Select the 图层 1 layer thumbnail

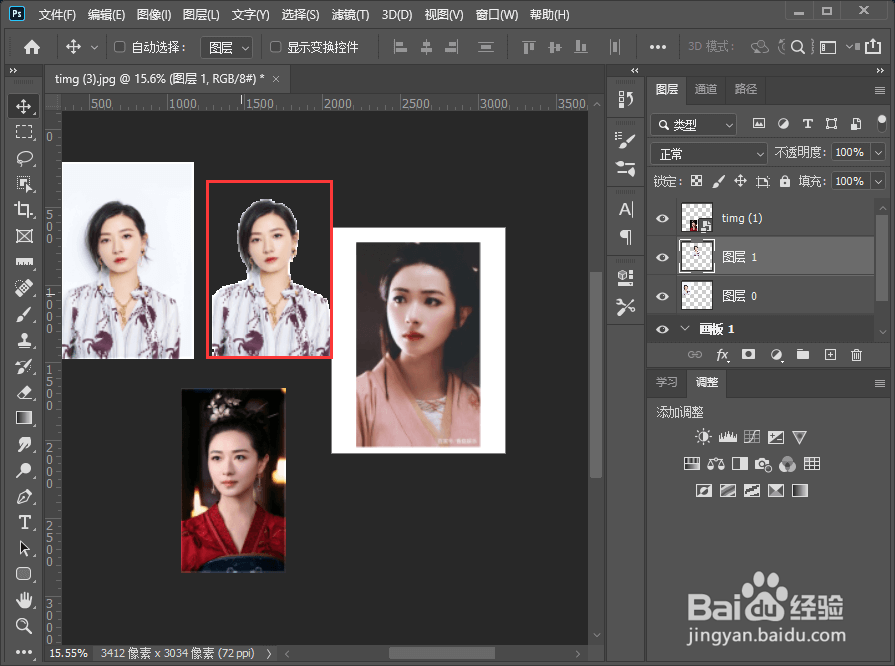tap(696, 257)
